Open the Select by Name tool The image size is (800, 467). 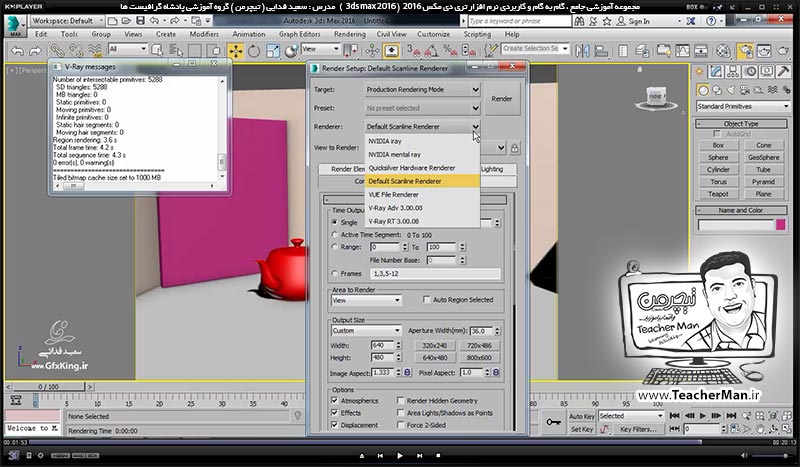point(176,51)
